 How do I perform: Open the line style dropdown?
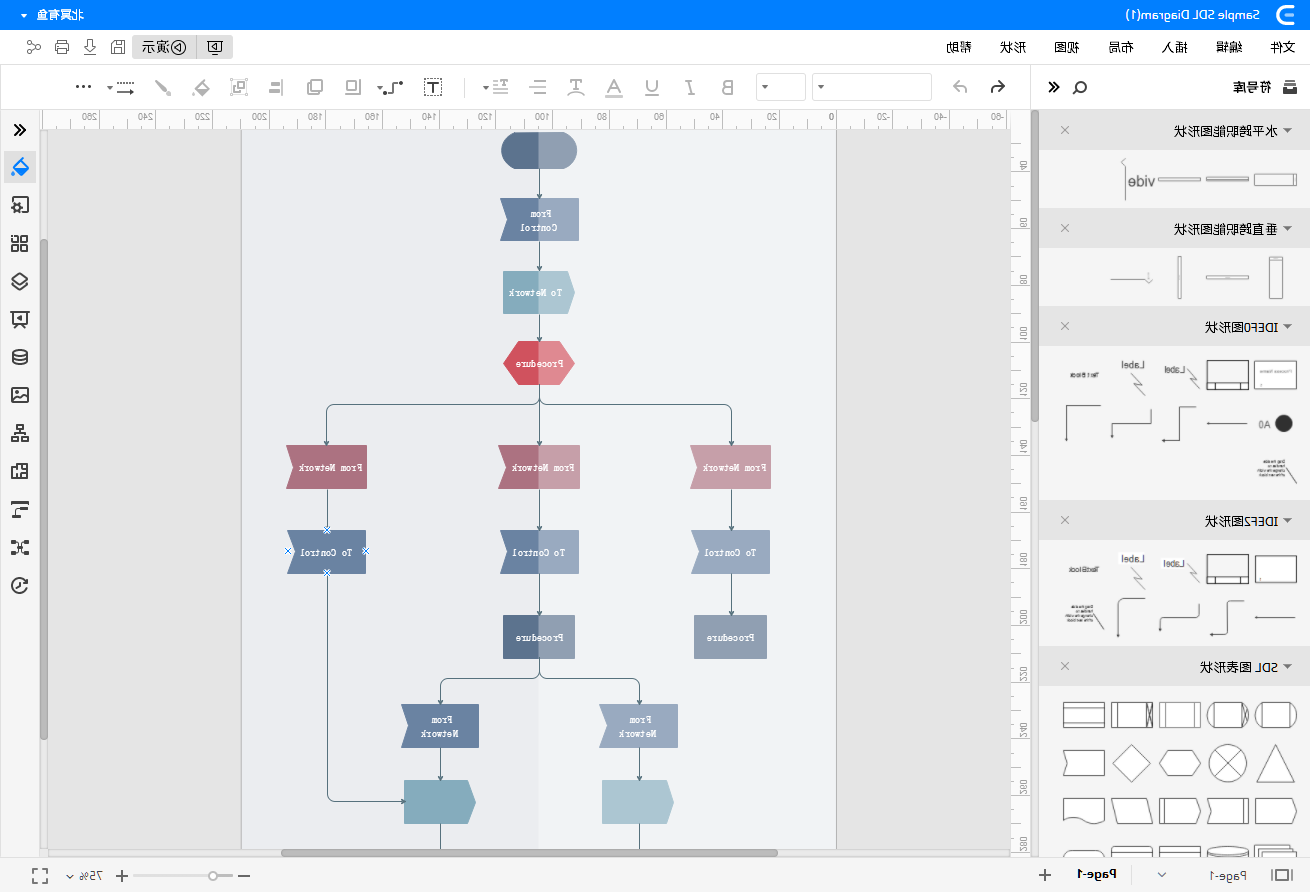tap(122, 87)
